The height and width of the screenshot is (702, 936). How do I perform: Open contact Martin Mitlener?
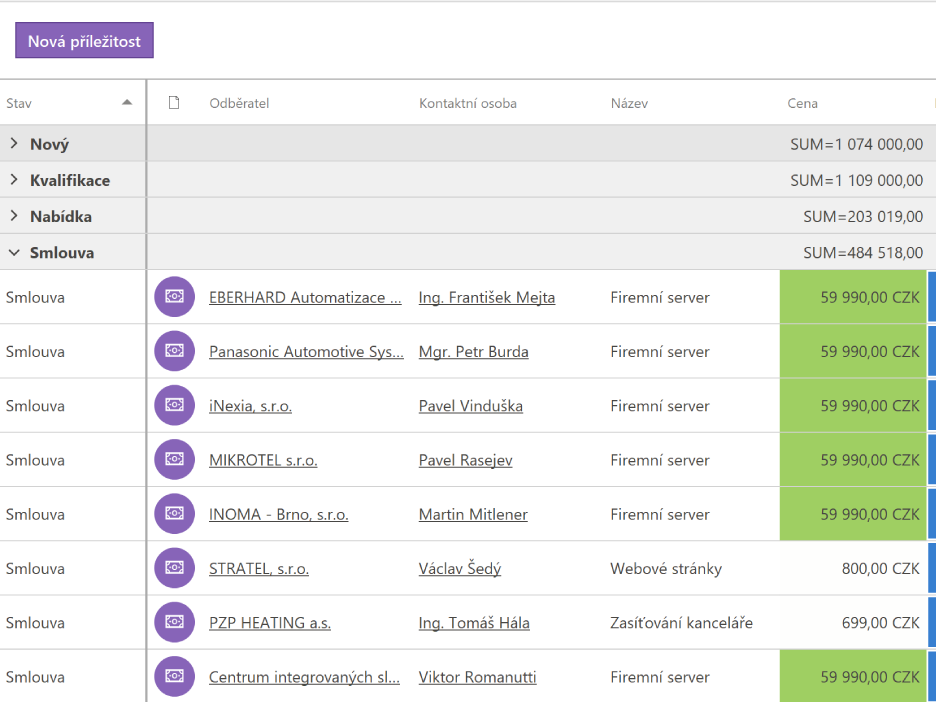point(473,515)
